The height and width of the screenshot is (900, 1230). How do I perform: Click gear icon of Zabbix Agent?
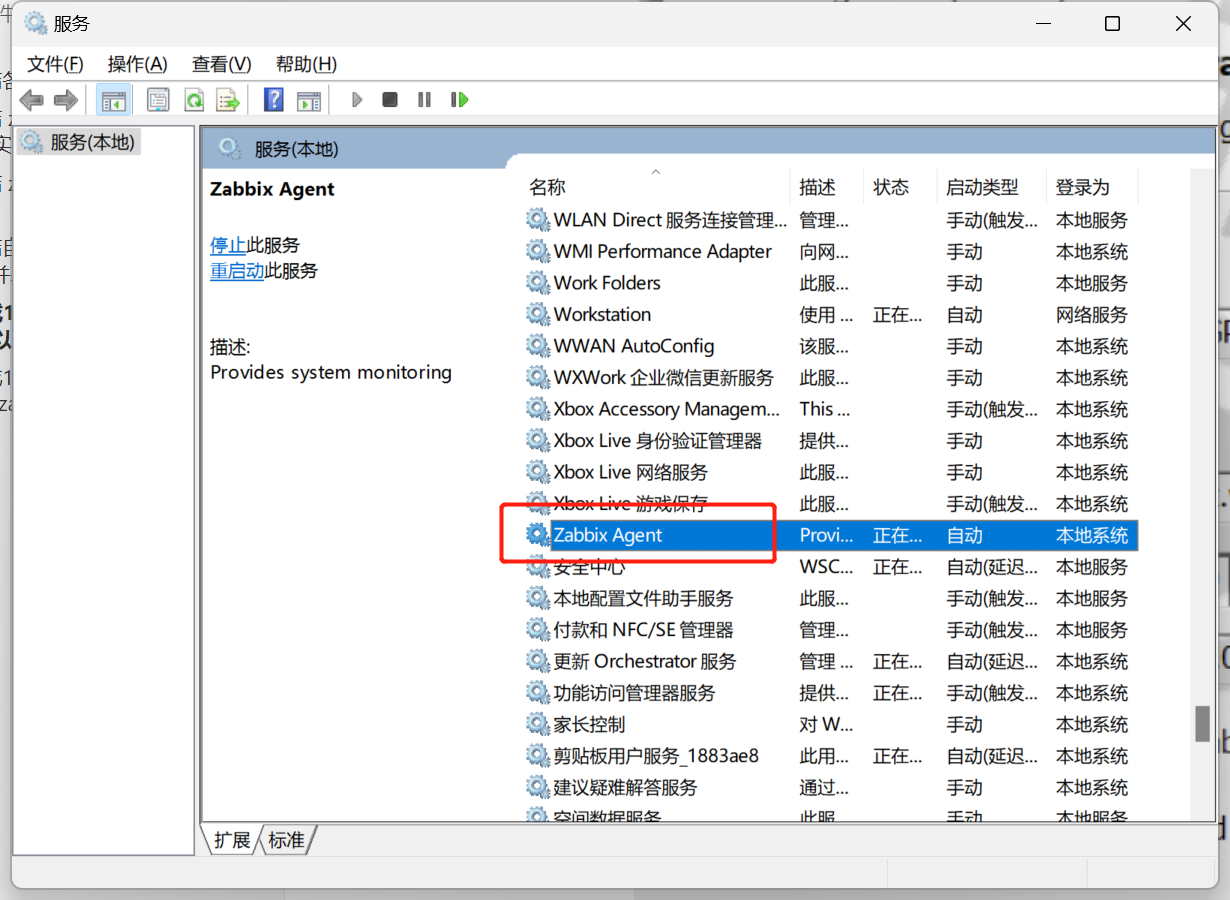[538, 535]
